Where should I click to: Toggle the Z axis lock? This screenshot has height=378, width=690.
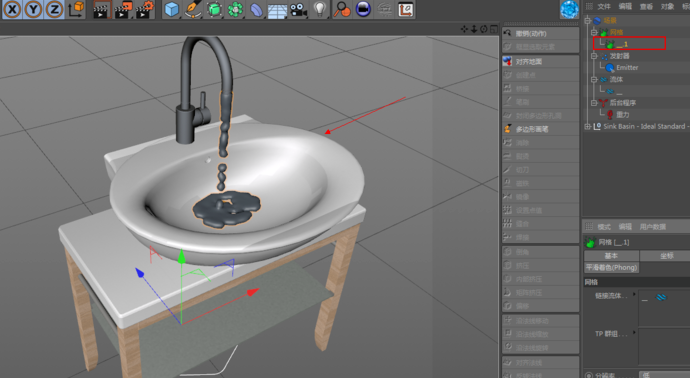[x=55, y=9]
